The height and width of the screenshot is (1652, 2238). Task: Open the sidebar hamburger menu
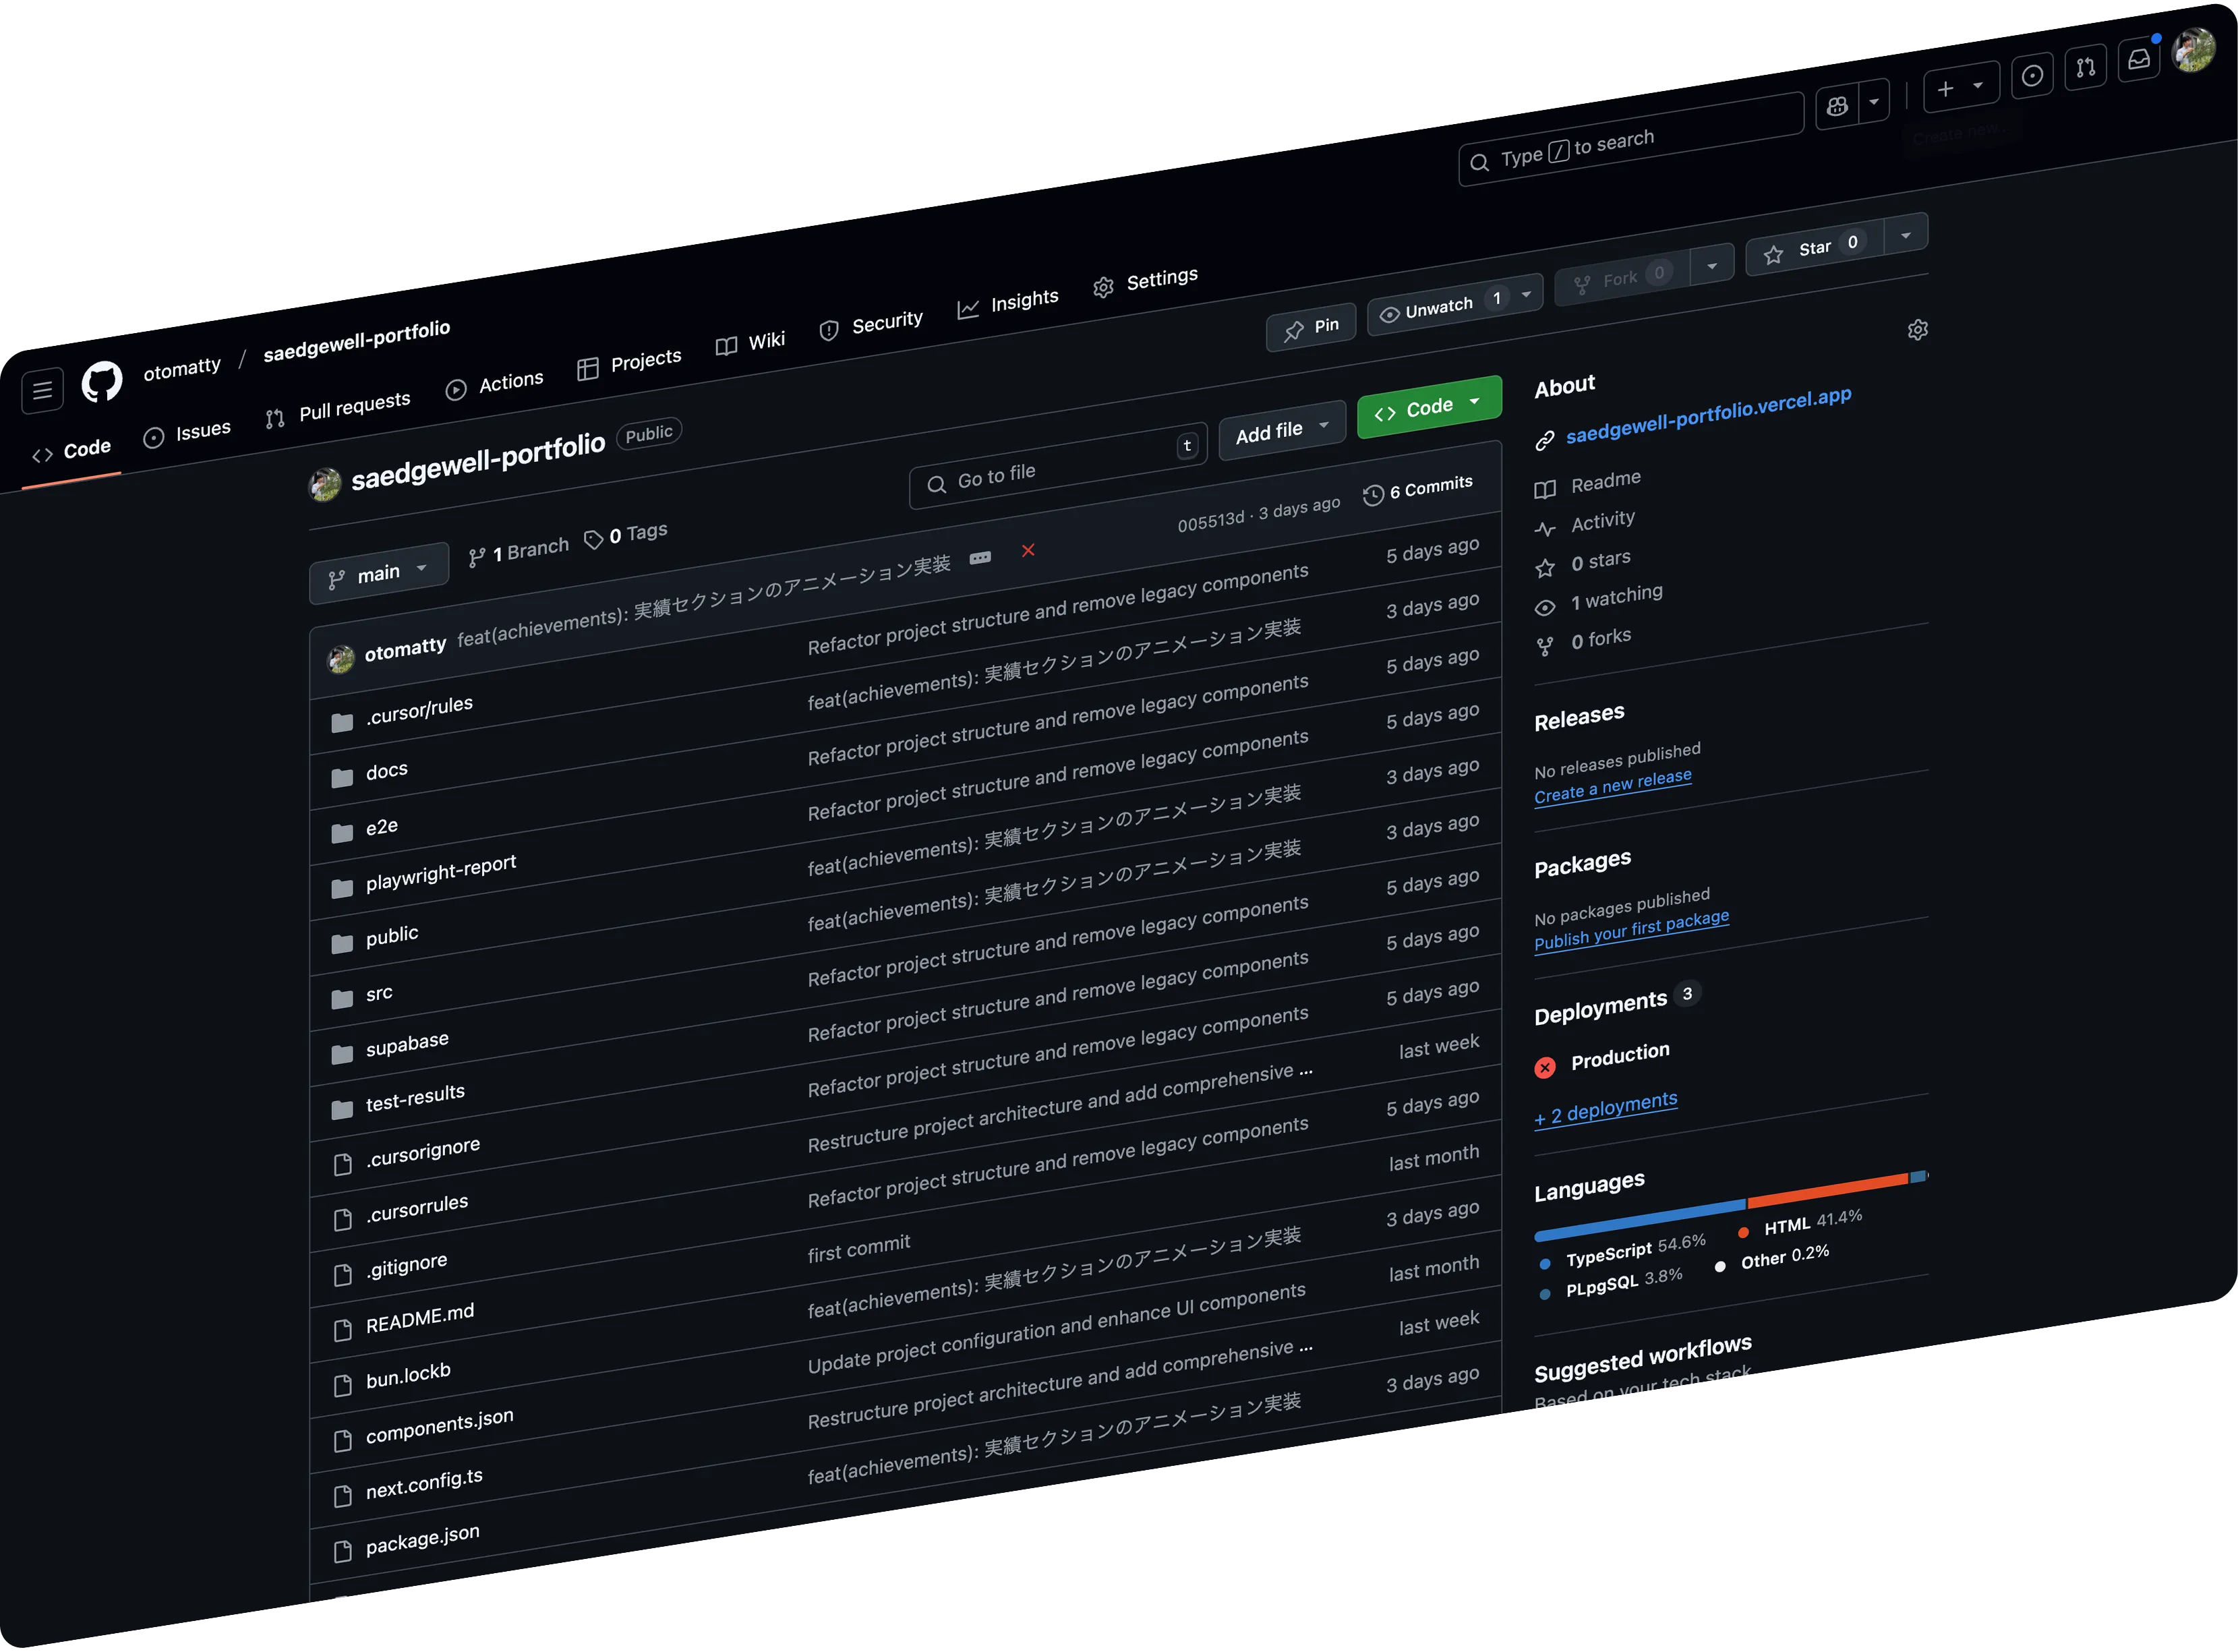(x=42, y=390)
